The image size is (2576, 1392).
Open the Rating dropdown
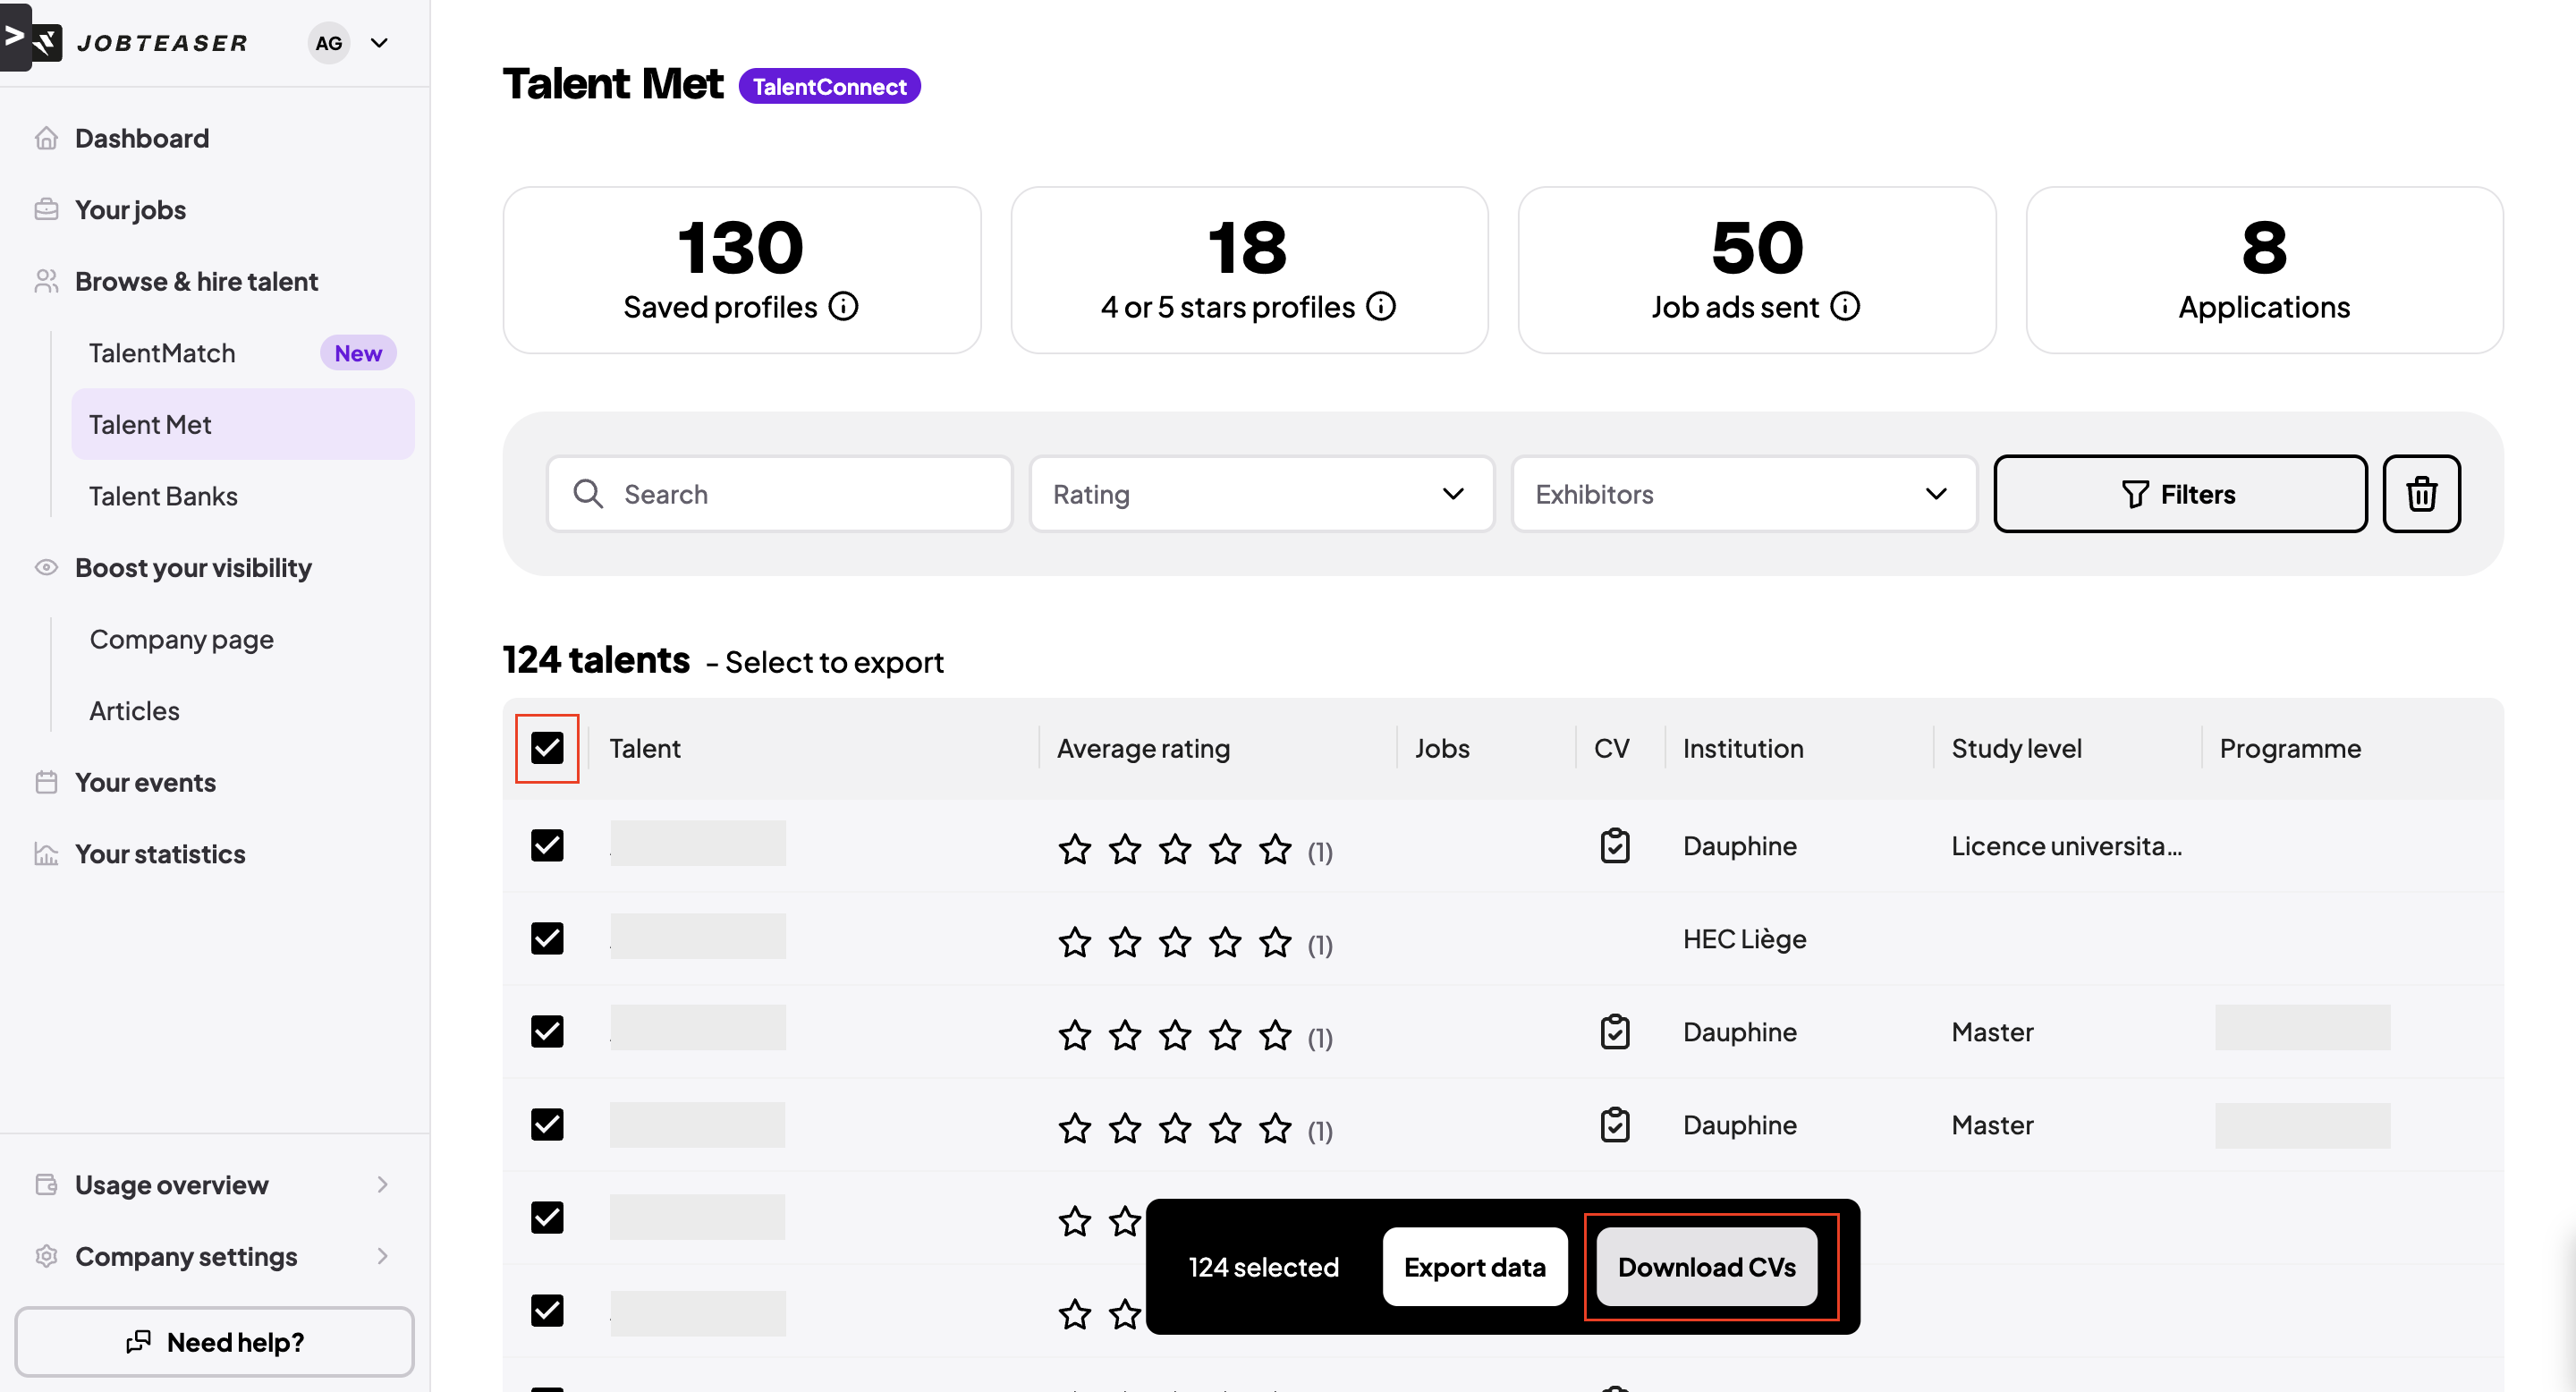coord(1261,494)
